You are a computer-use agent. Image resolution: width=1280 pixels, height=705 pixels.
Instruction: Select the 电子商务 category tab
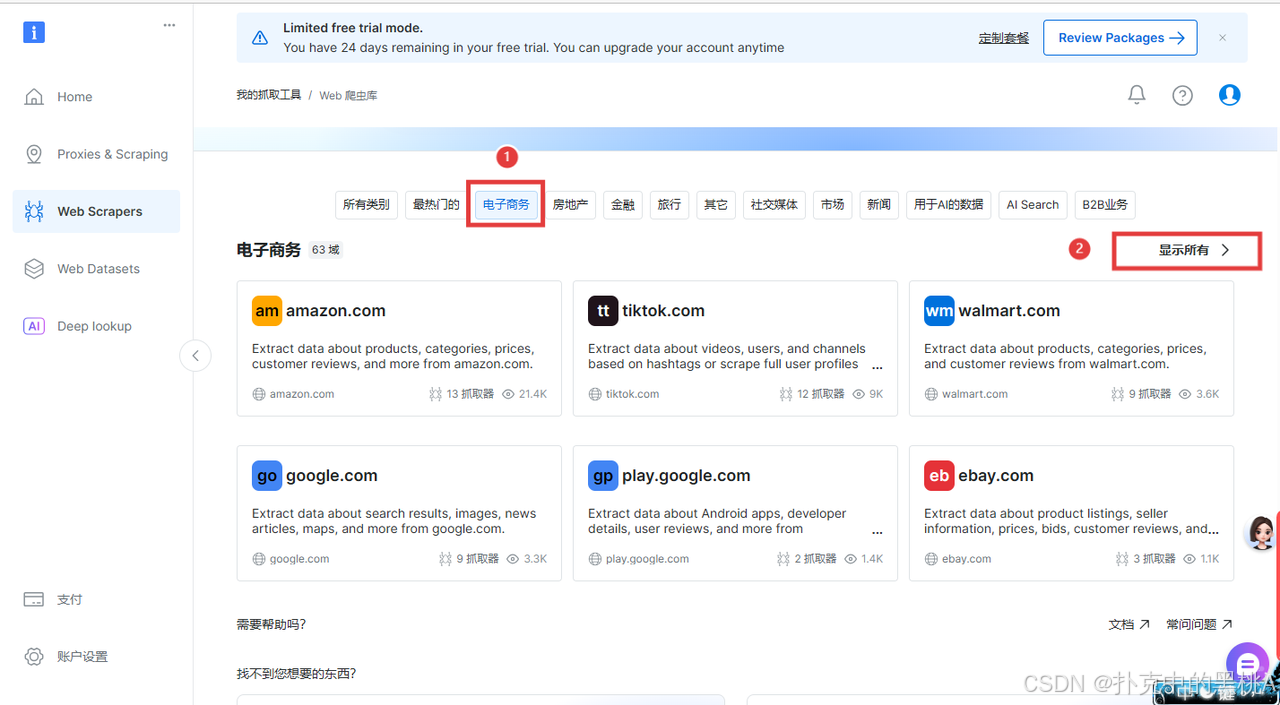click(506, 205)
